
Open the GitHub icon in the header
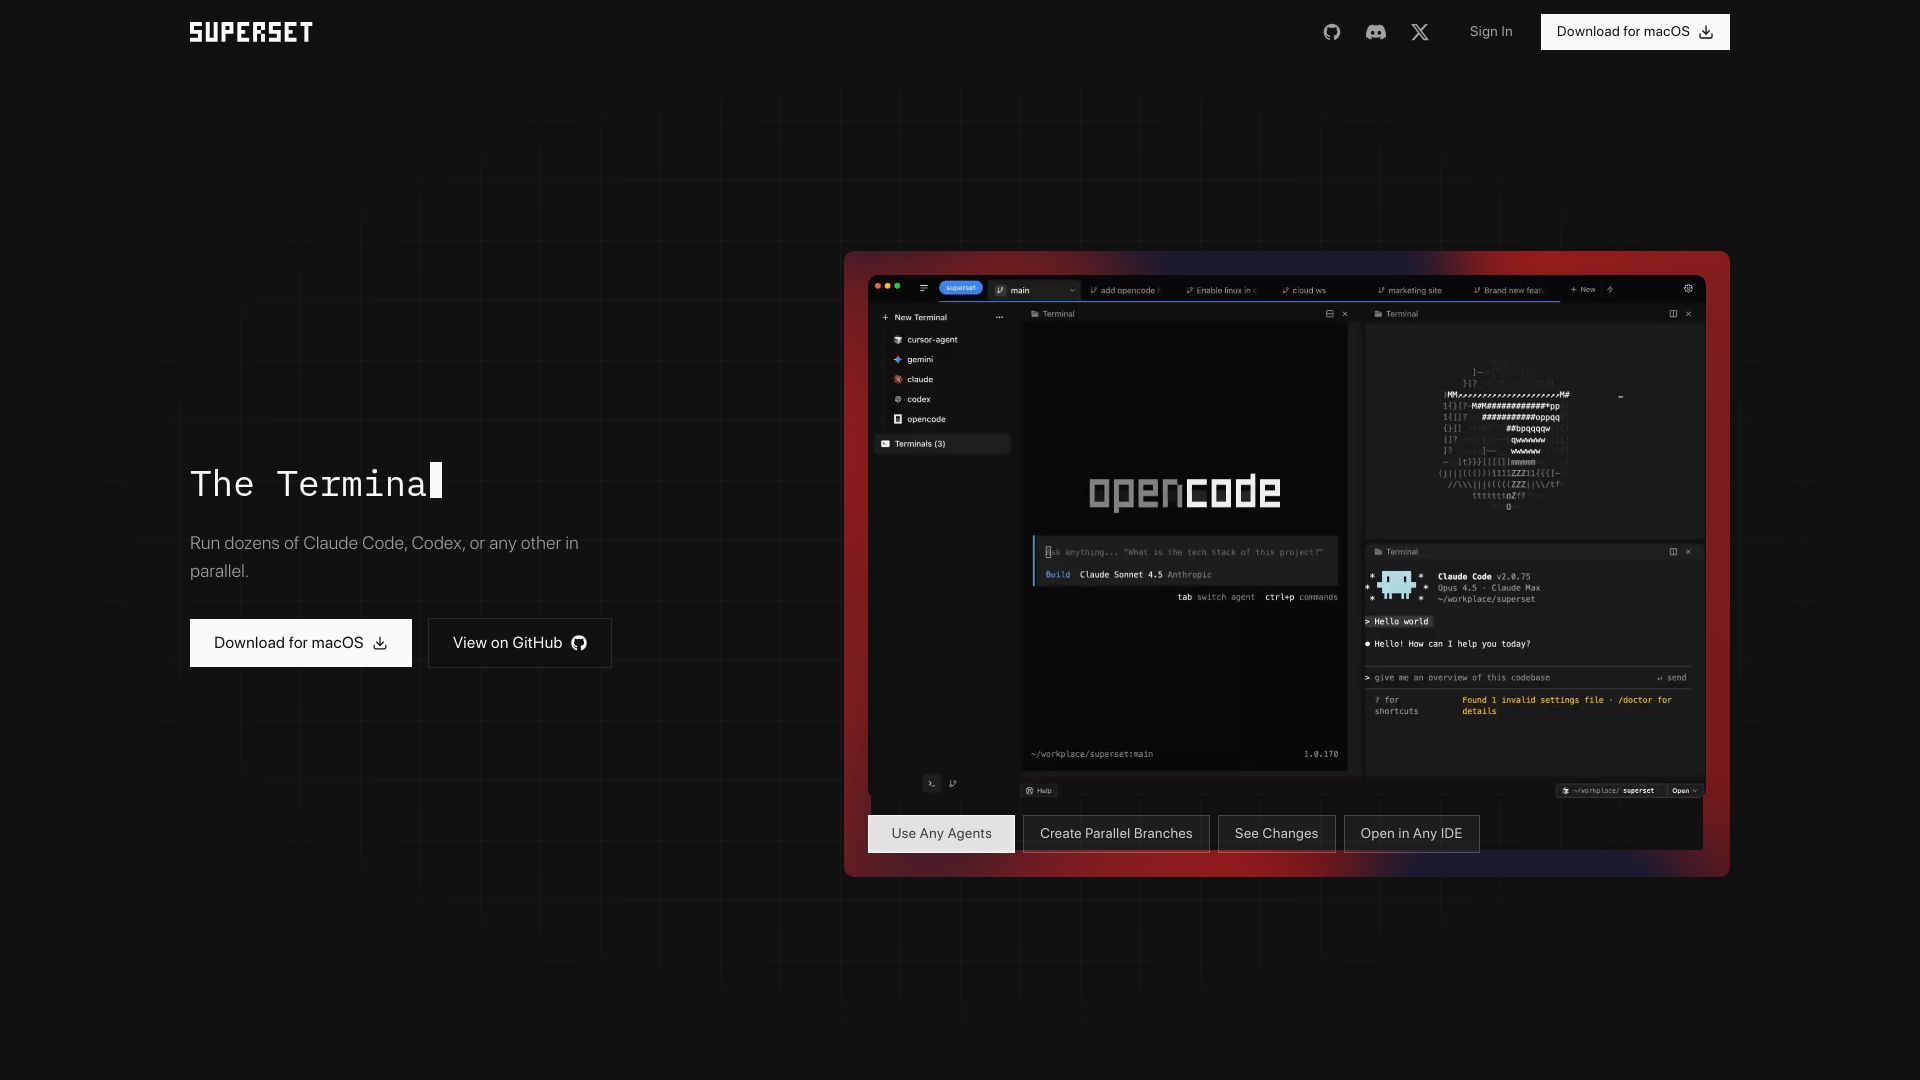[x=1331, y=32]
